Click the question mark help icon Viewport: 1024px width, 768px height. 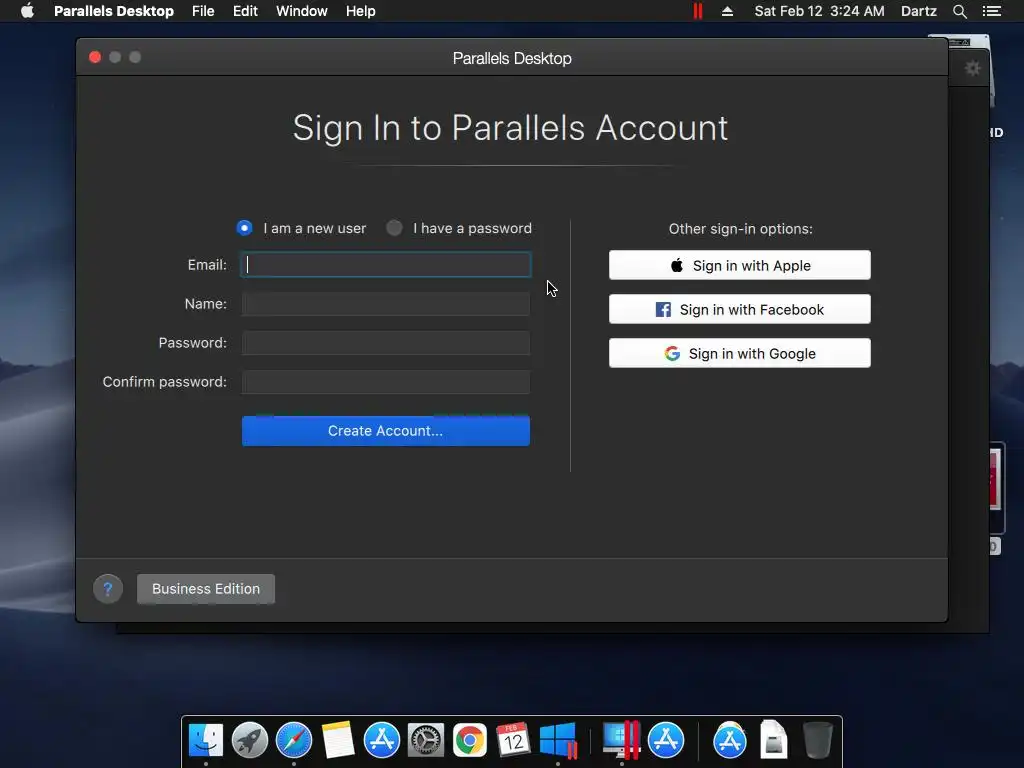(x=108, y=589)
